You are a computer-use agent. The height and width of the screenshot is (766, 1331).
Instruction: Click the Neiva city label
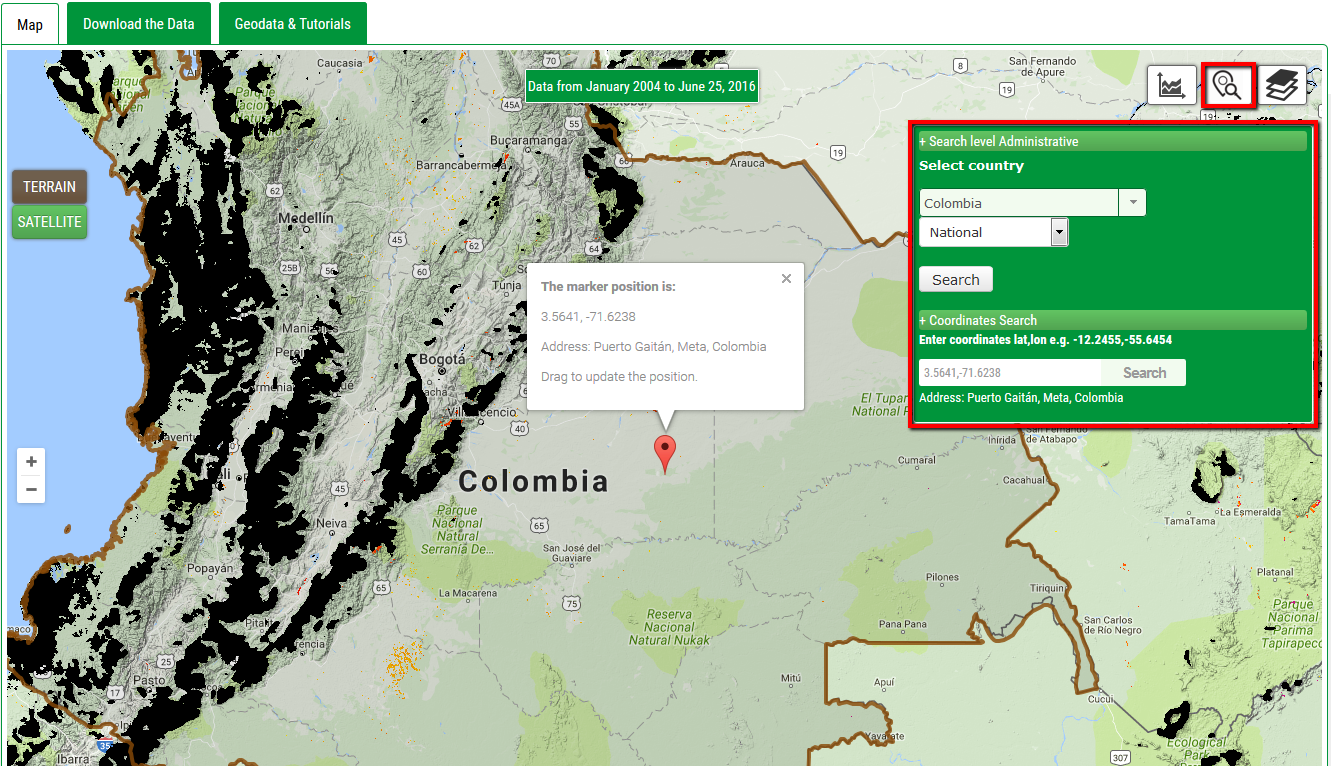coord(332,523)
